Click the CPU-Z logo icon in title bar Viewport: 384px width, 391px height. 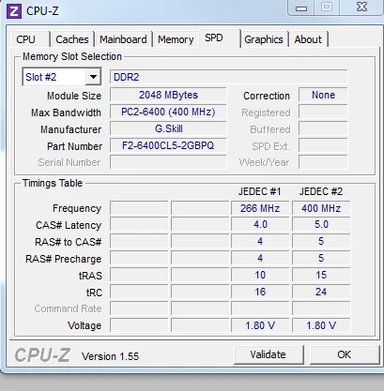pos(14,12)
